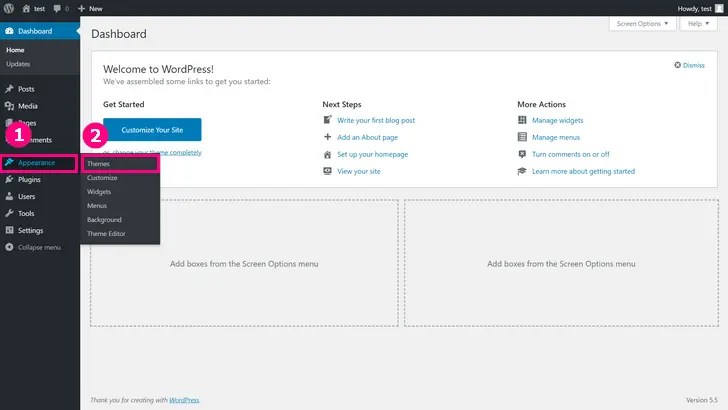Screen dimensions: 728x410
Task: Click the menus list icon
Action: (x=522, y=137)
